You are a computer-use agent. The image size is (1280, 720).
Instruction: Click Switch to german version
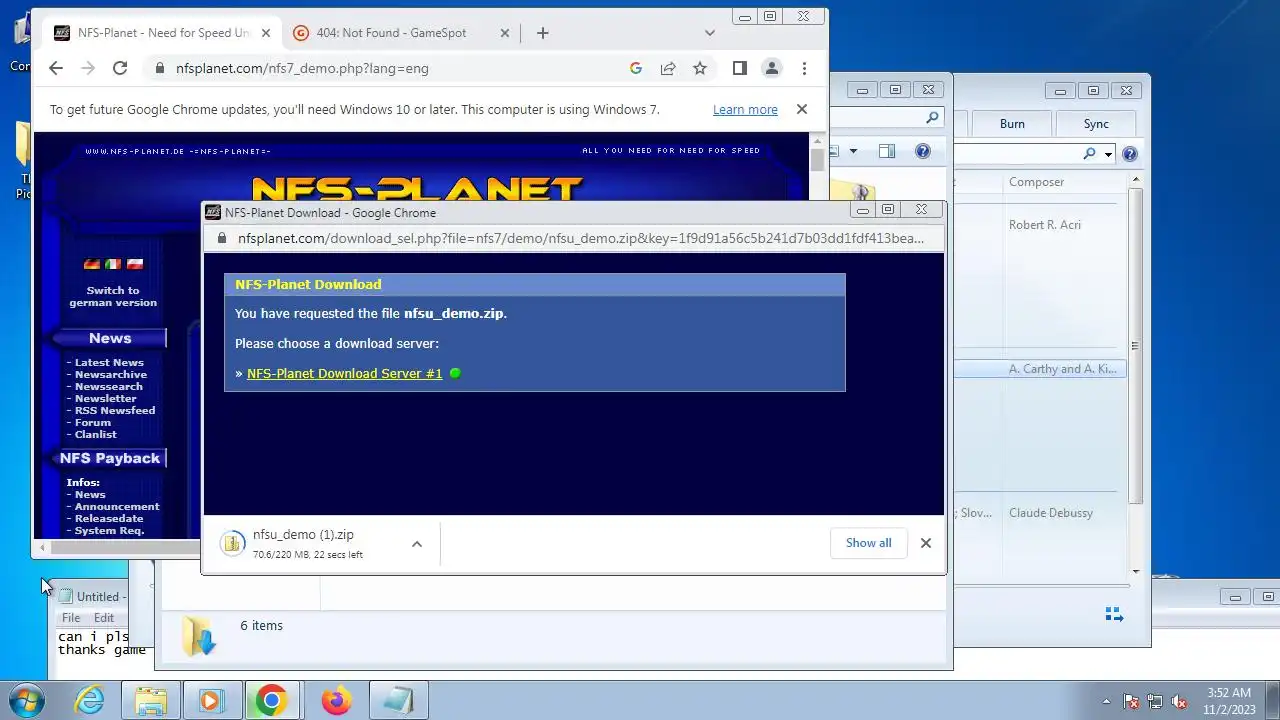(113, 296)
